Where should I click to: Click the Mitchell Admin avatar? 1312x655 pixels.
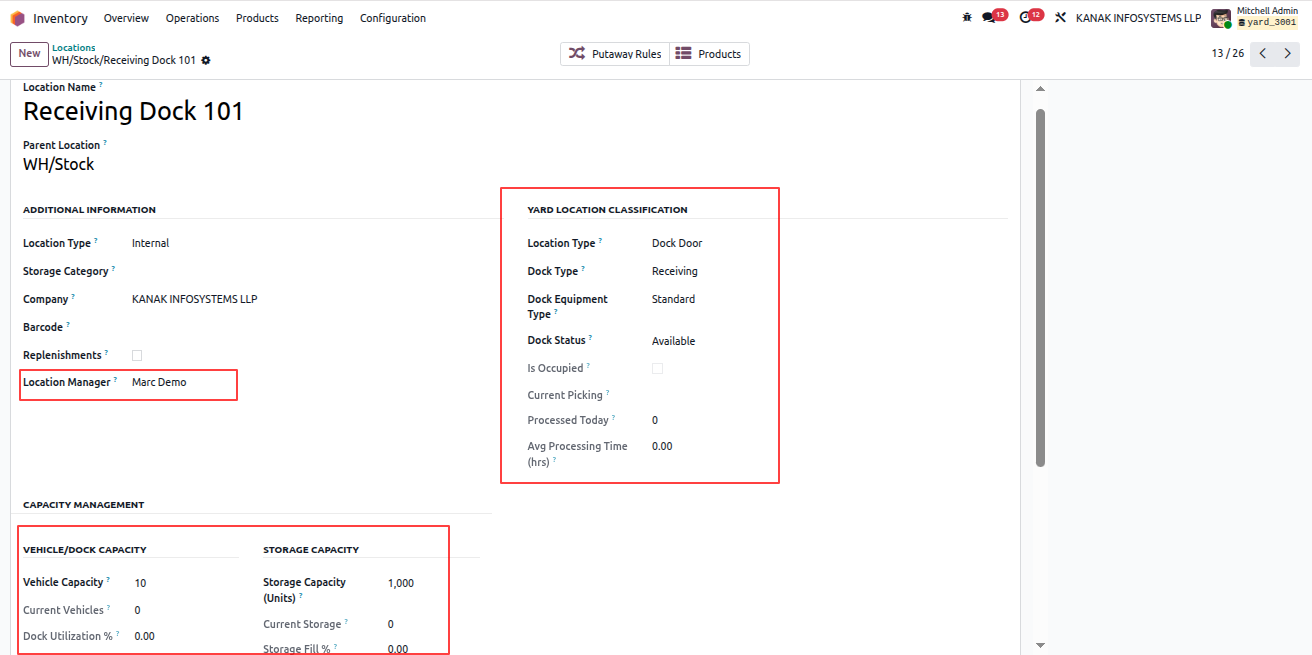[x=1221, y=18]
